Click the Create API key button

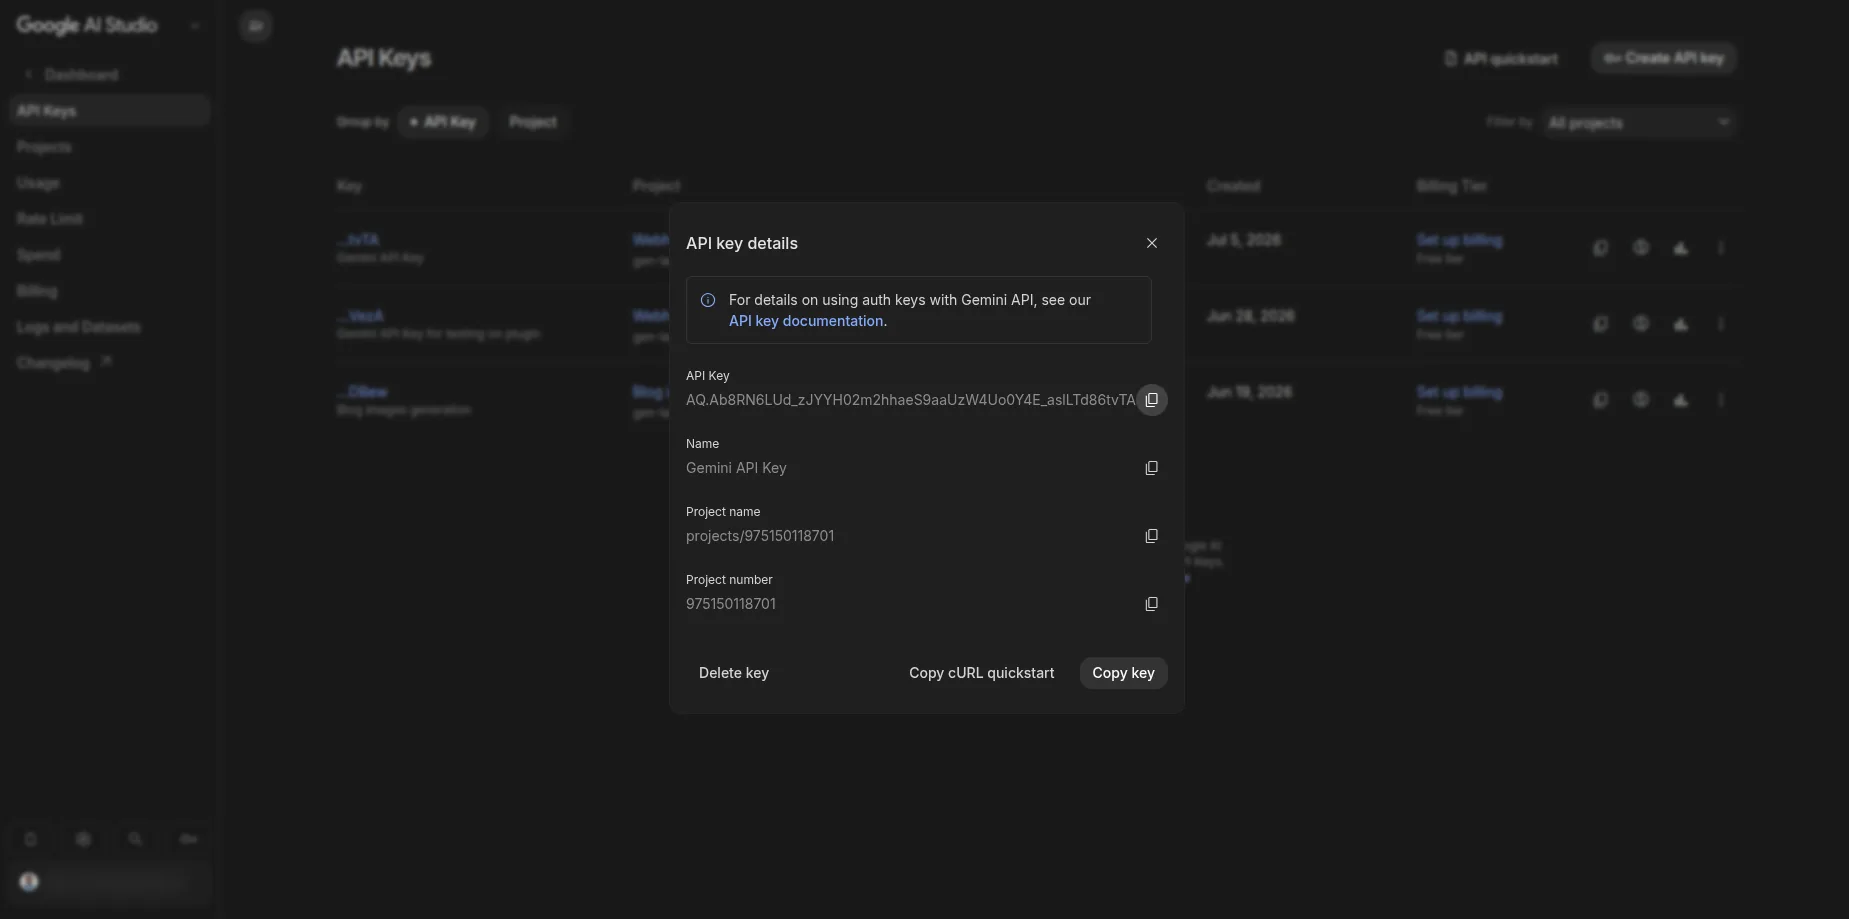(1664, 58)
